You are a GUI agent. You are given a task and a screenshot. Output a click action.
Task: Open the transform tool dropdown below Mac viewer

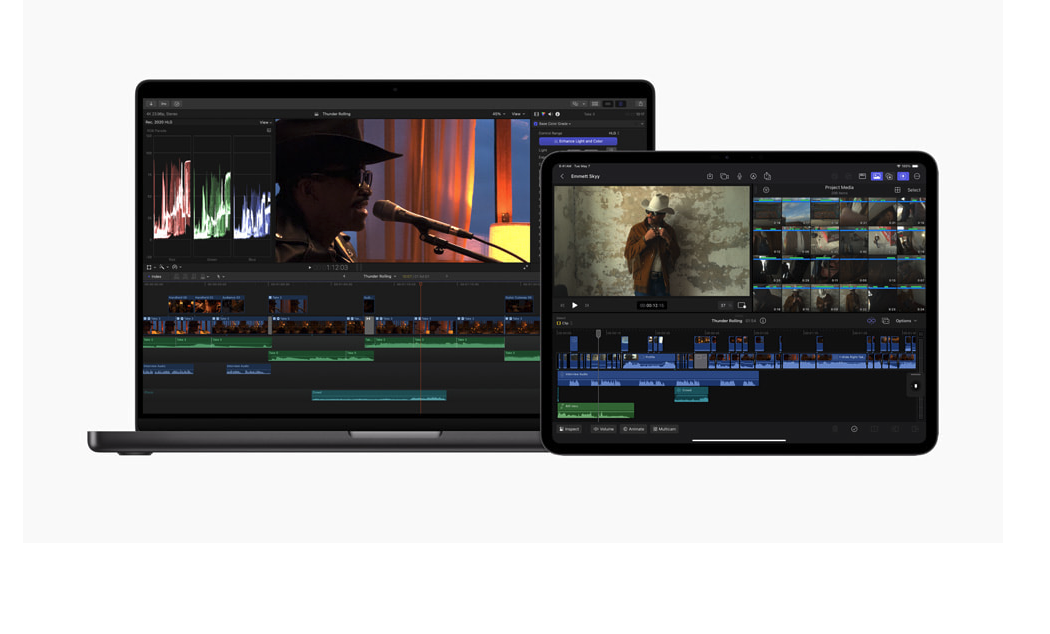pos(151,267)
